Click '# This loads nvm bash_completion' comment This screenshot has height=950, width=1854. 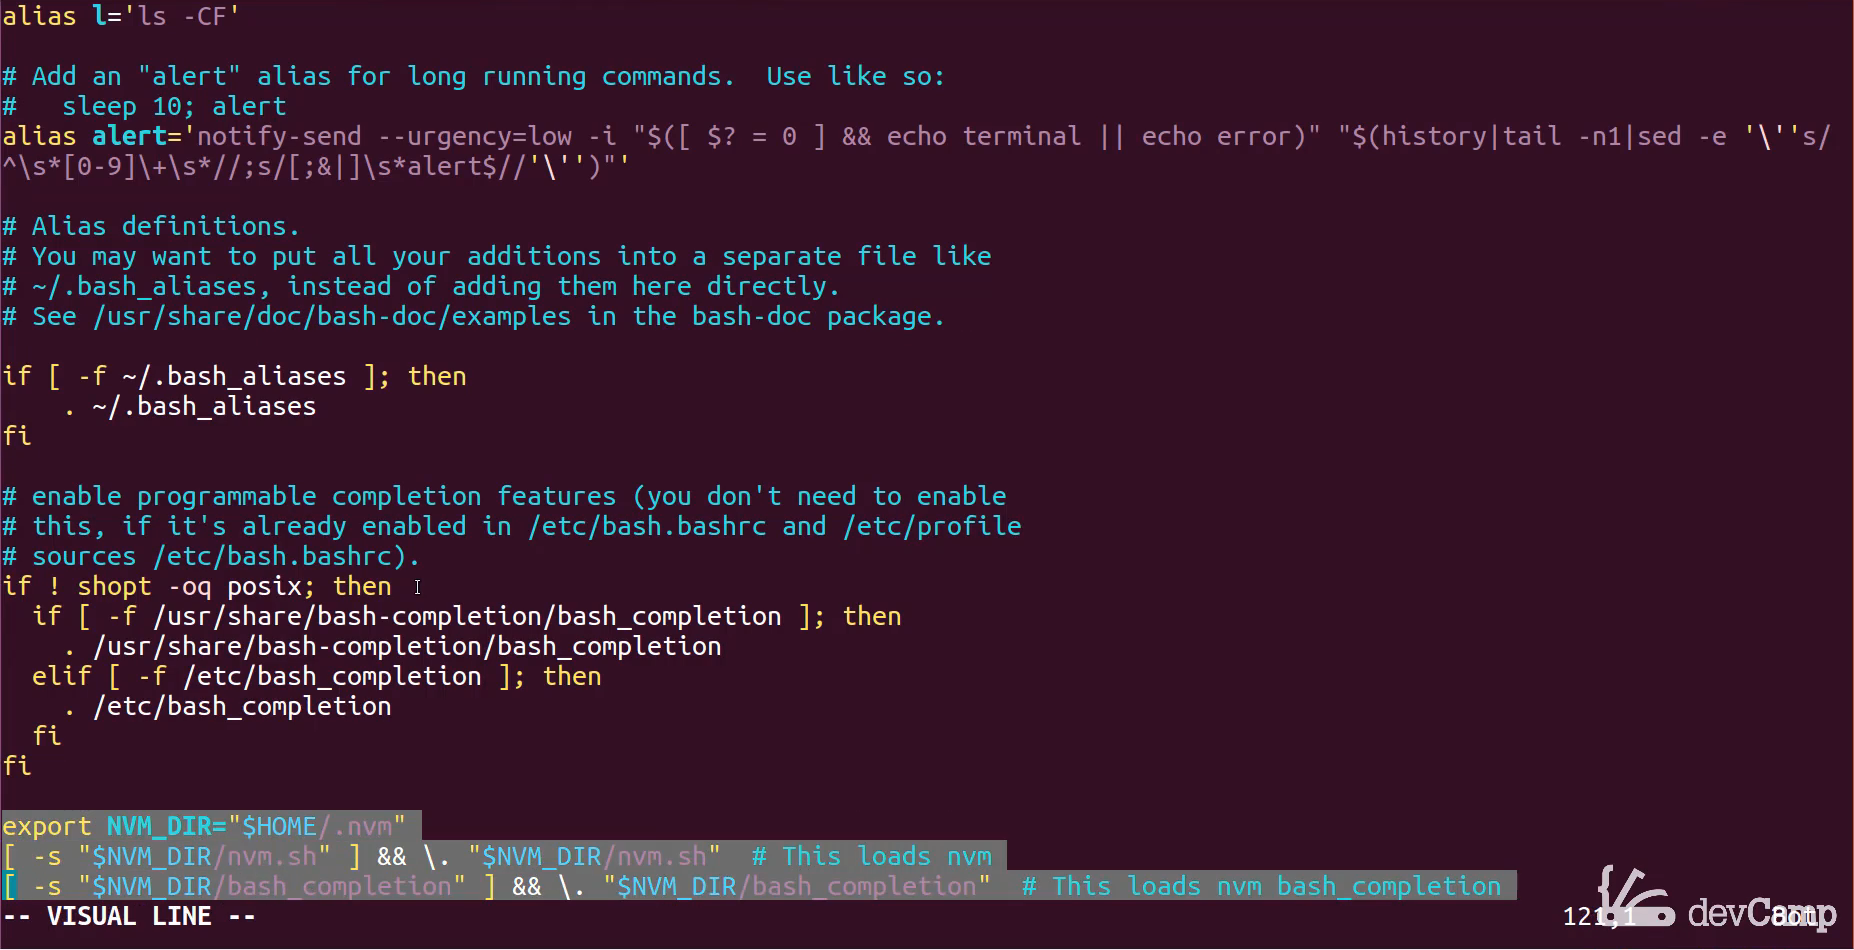coord(1262,886)
